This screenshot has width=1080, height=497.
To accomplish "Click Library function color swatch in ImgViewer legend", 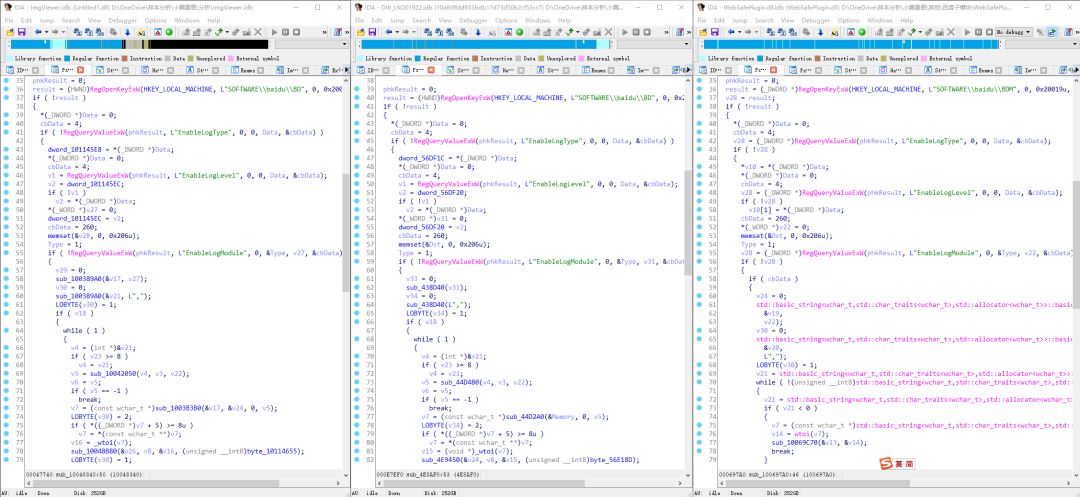I will coord(9,59).
